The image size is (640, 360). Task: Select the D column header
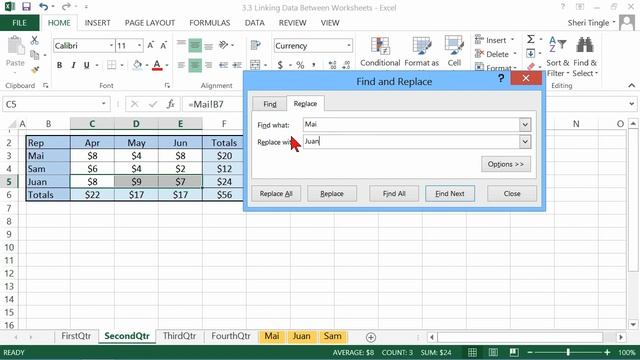click(x=136, y=124)
